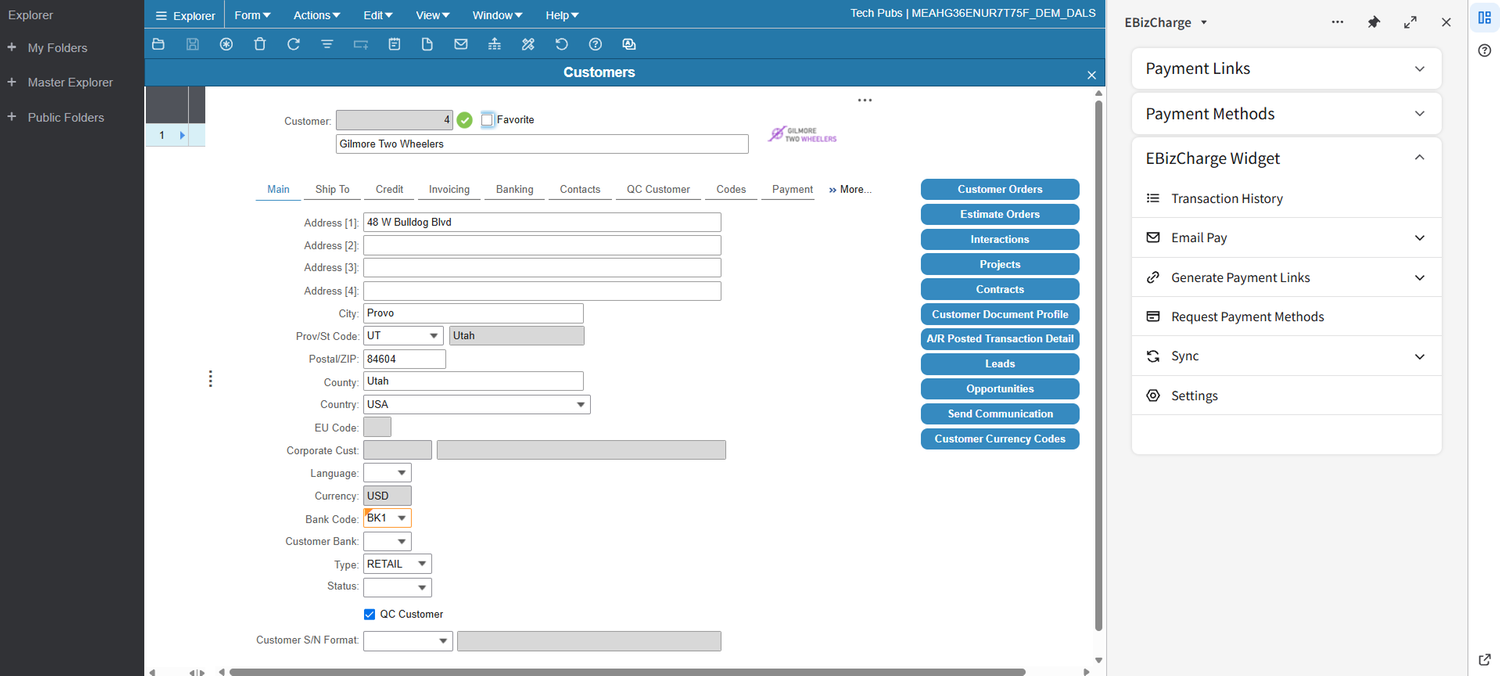Click the trash delete icon
The height and width of the screenshot is (676, 1500).
[260, 44]
